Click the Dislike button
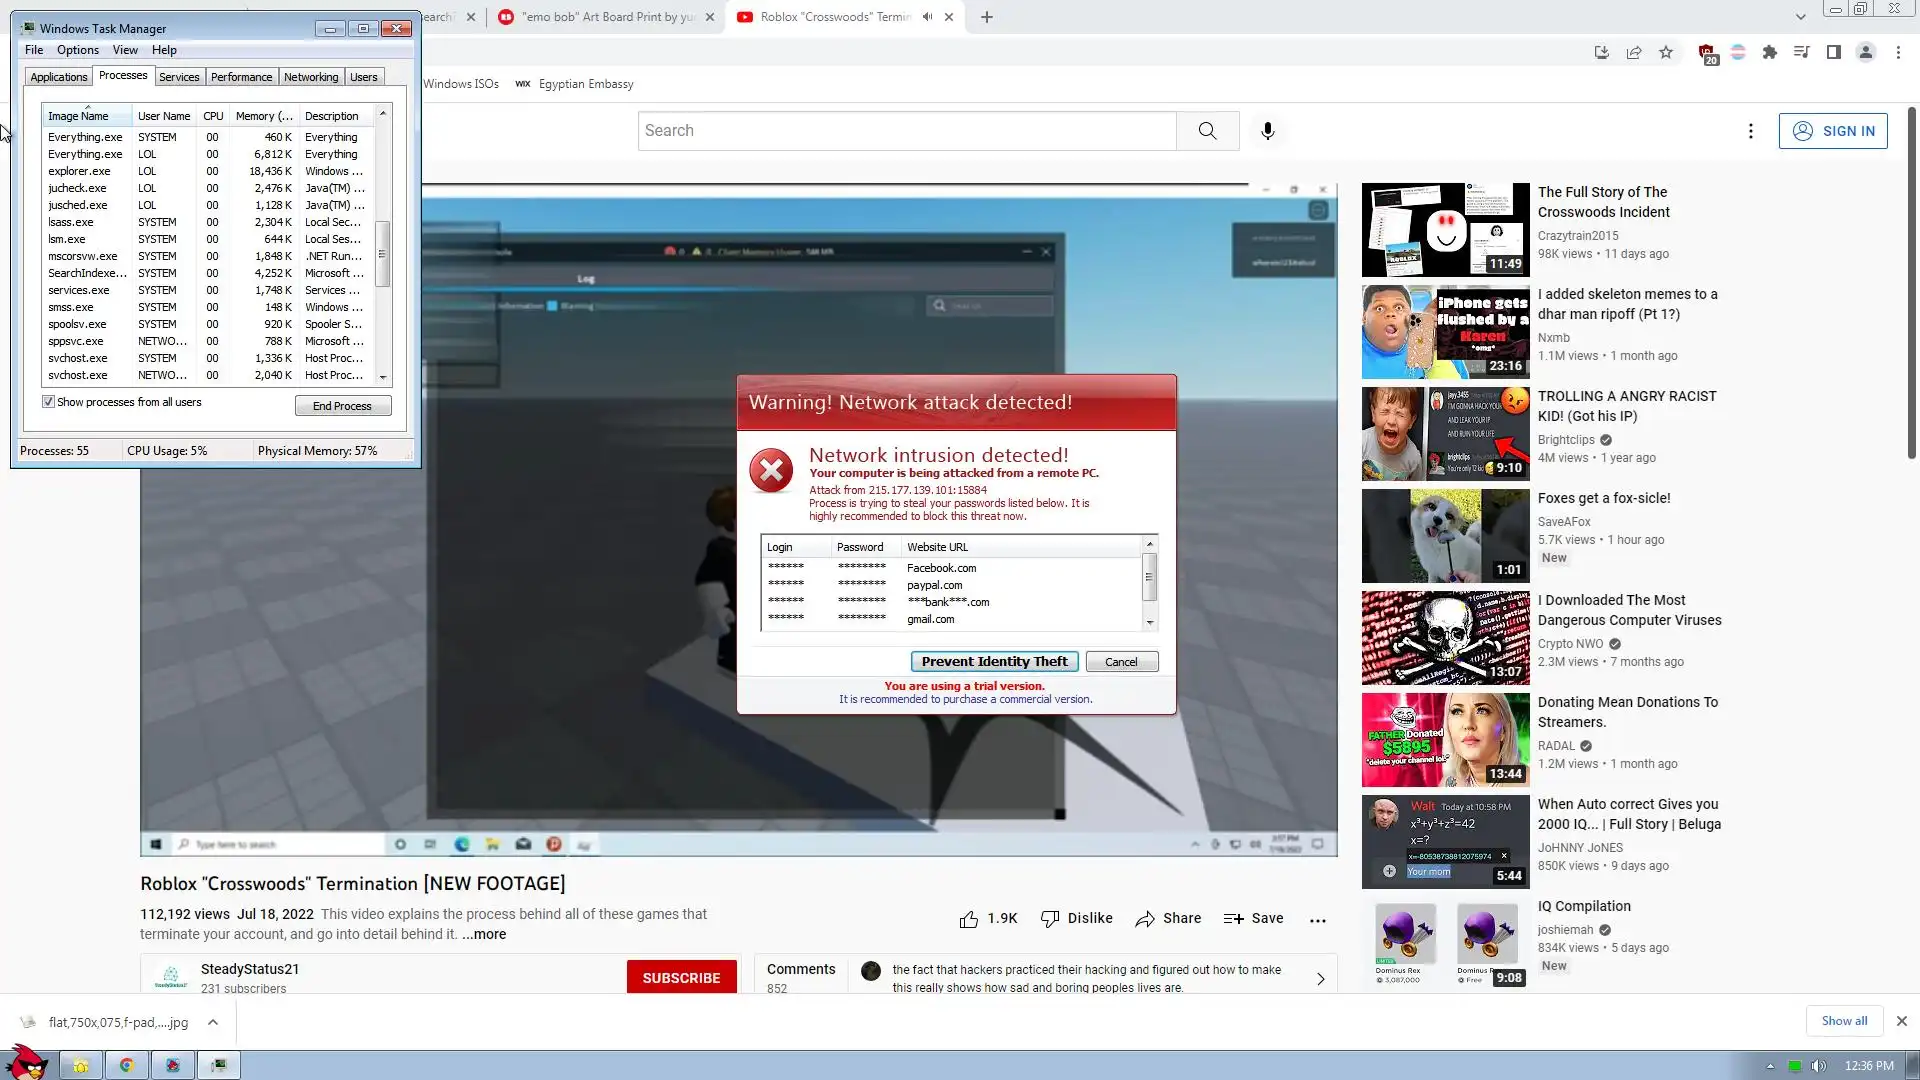Image resolution: width=1920 pixels, height=1080 pixels. click(1077, 919)
